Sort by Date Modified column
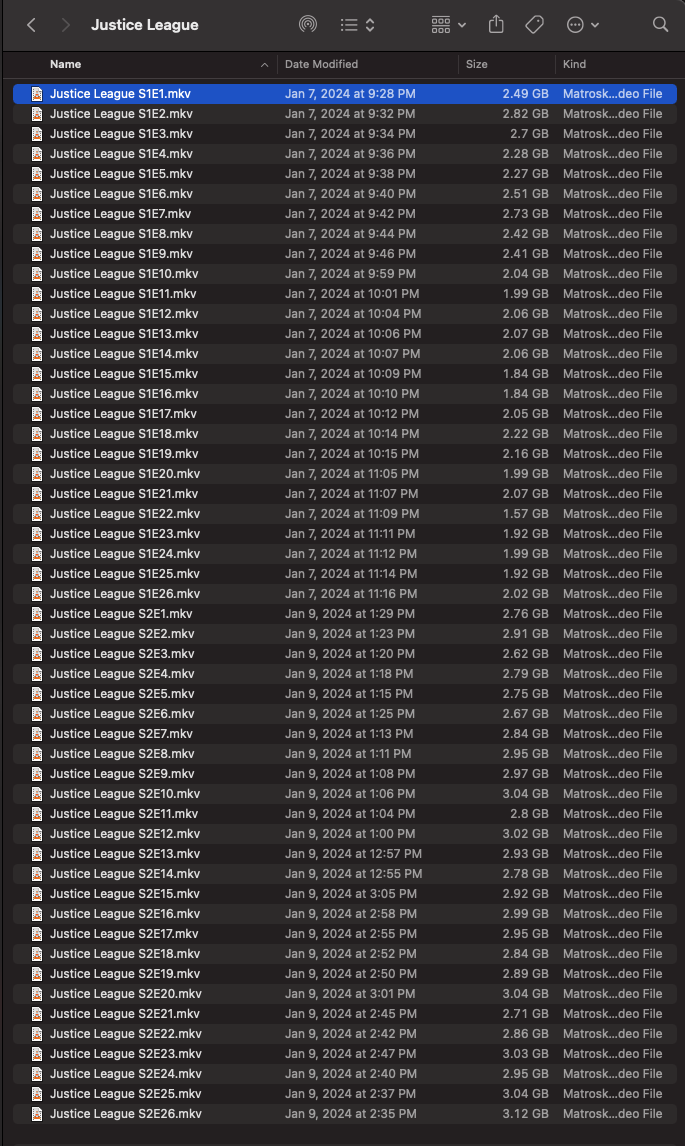685x1146 pixels. [x=322, y=64]
